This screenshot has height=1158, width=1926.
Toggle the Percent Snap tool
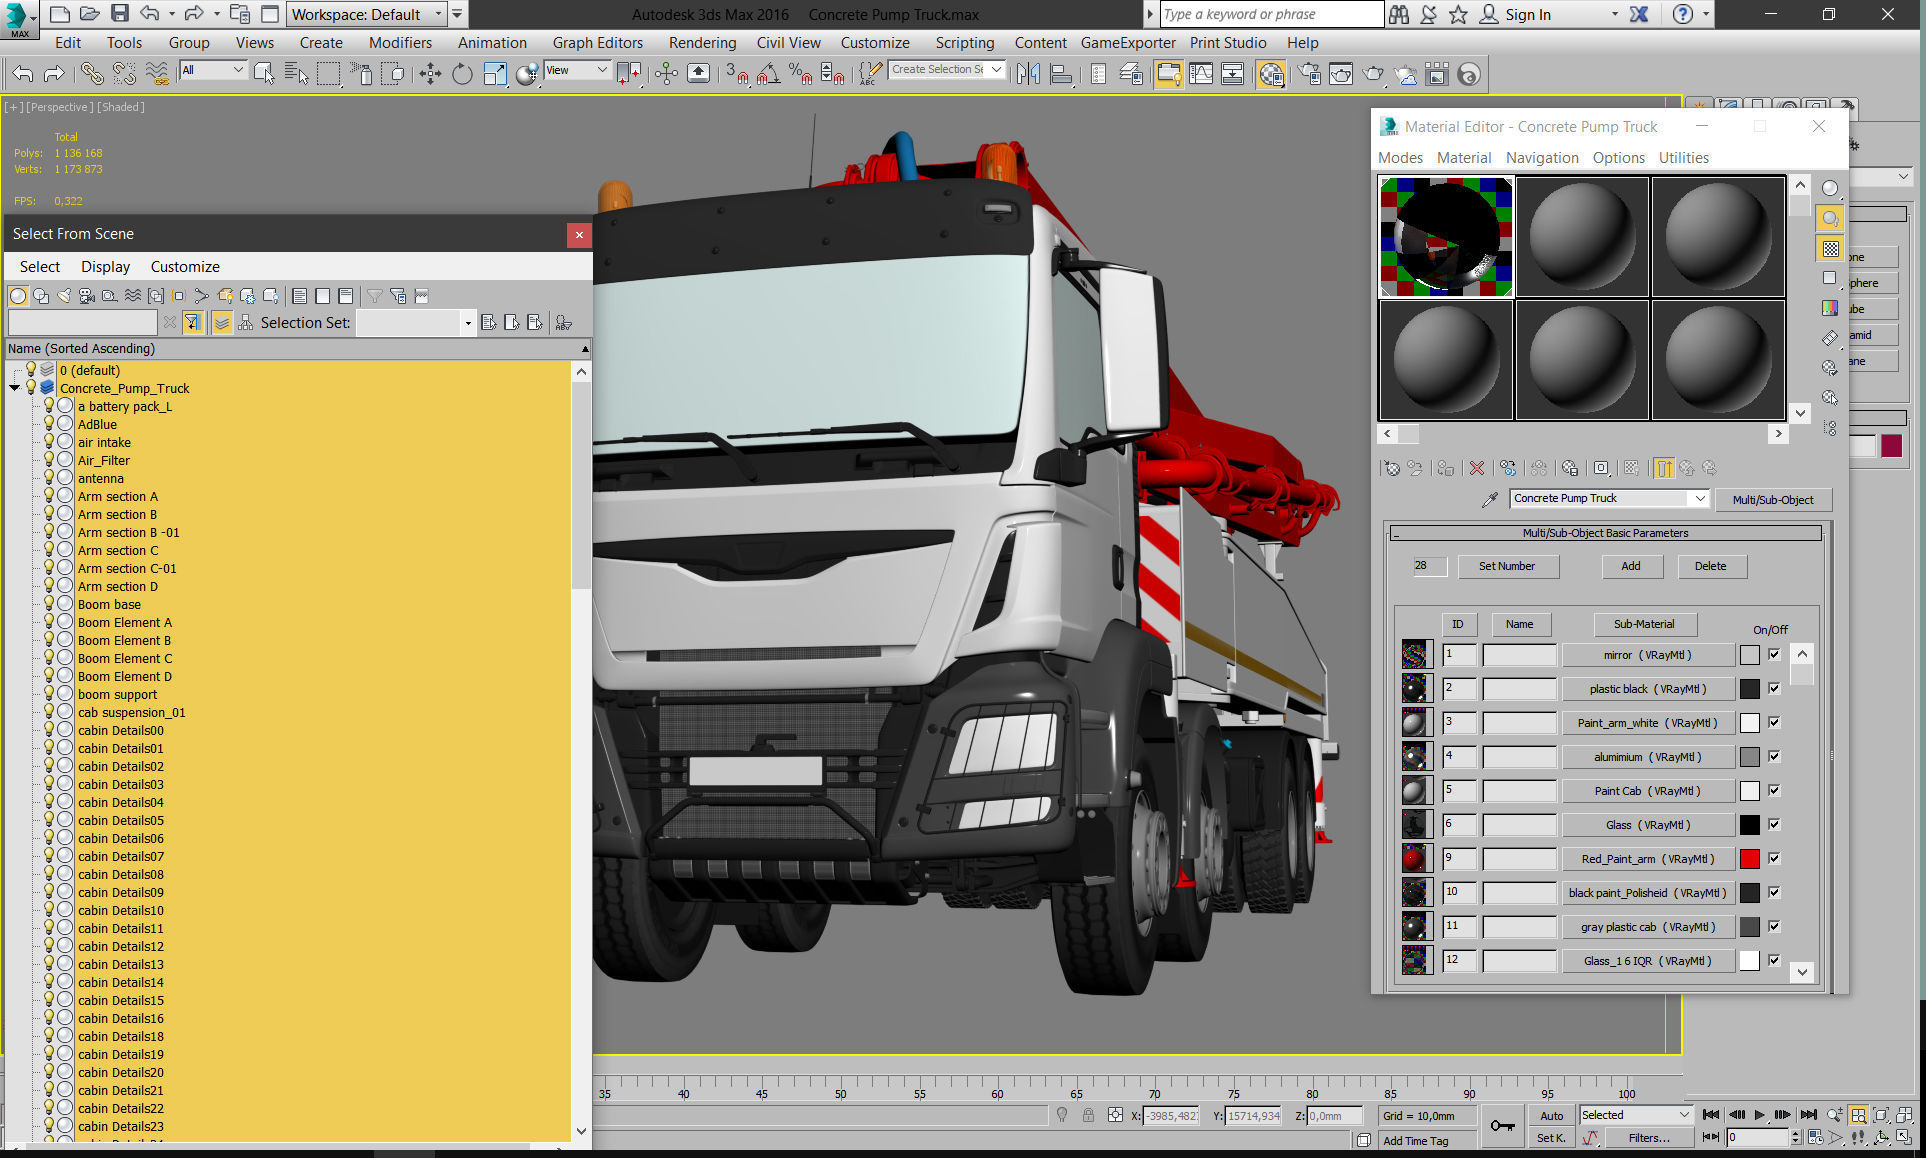(800, 74)
